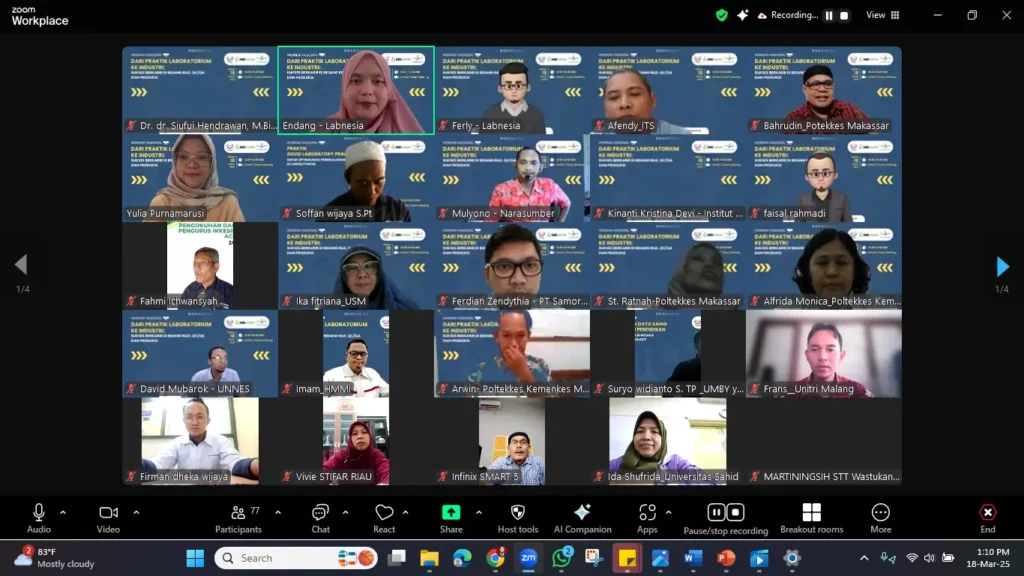Select Endang - Labnesia video tile

click(356, 90)
